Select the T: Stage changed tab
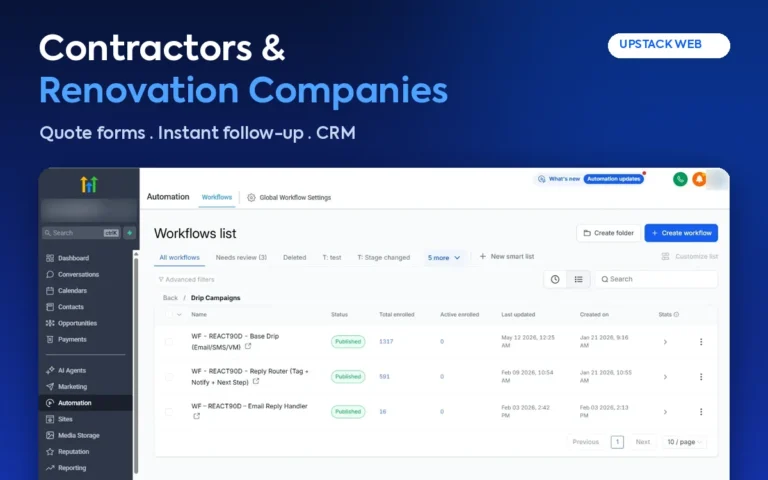 pos(384,258)
